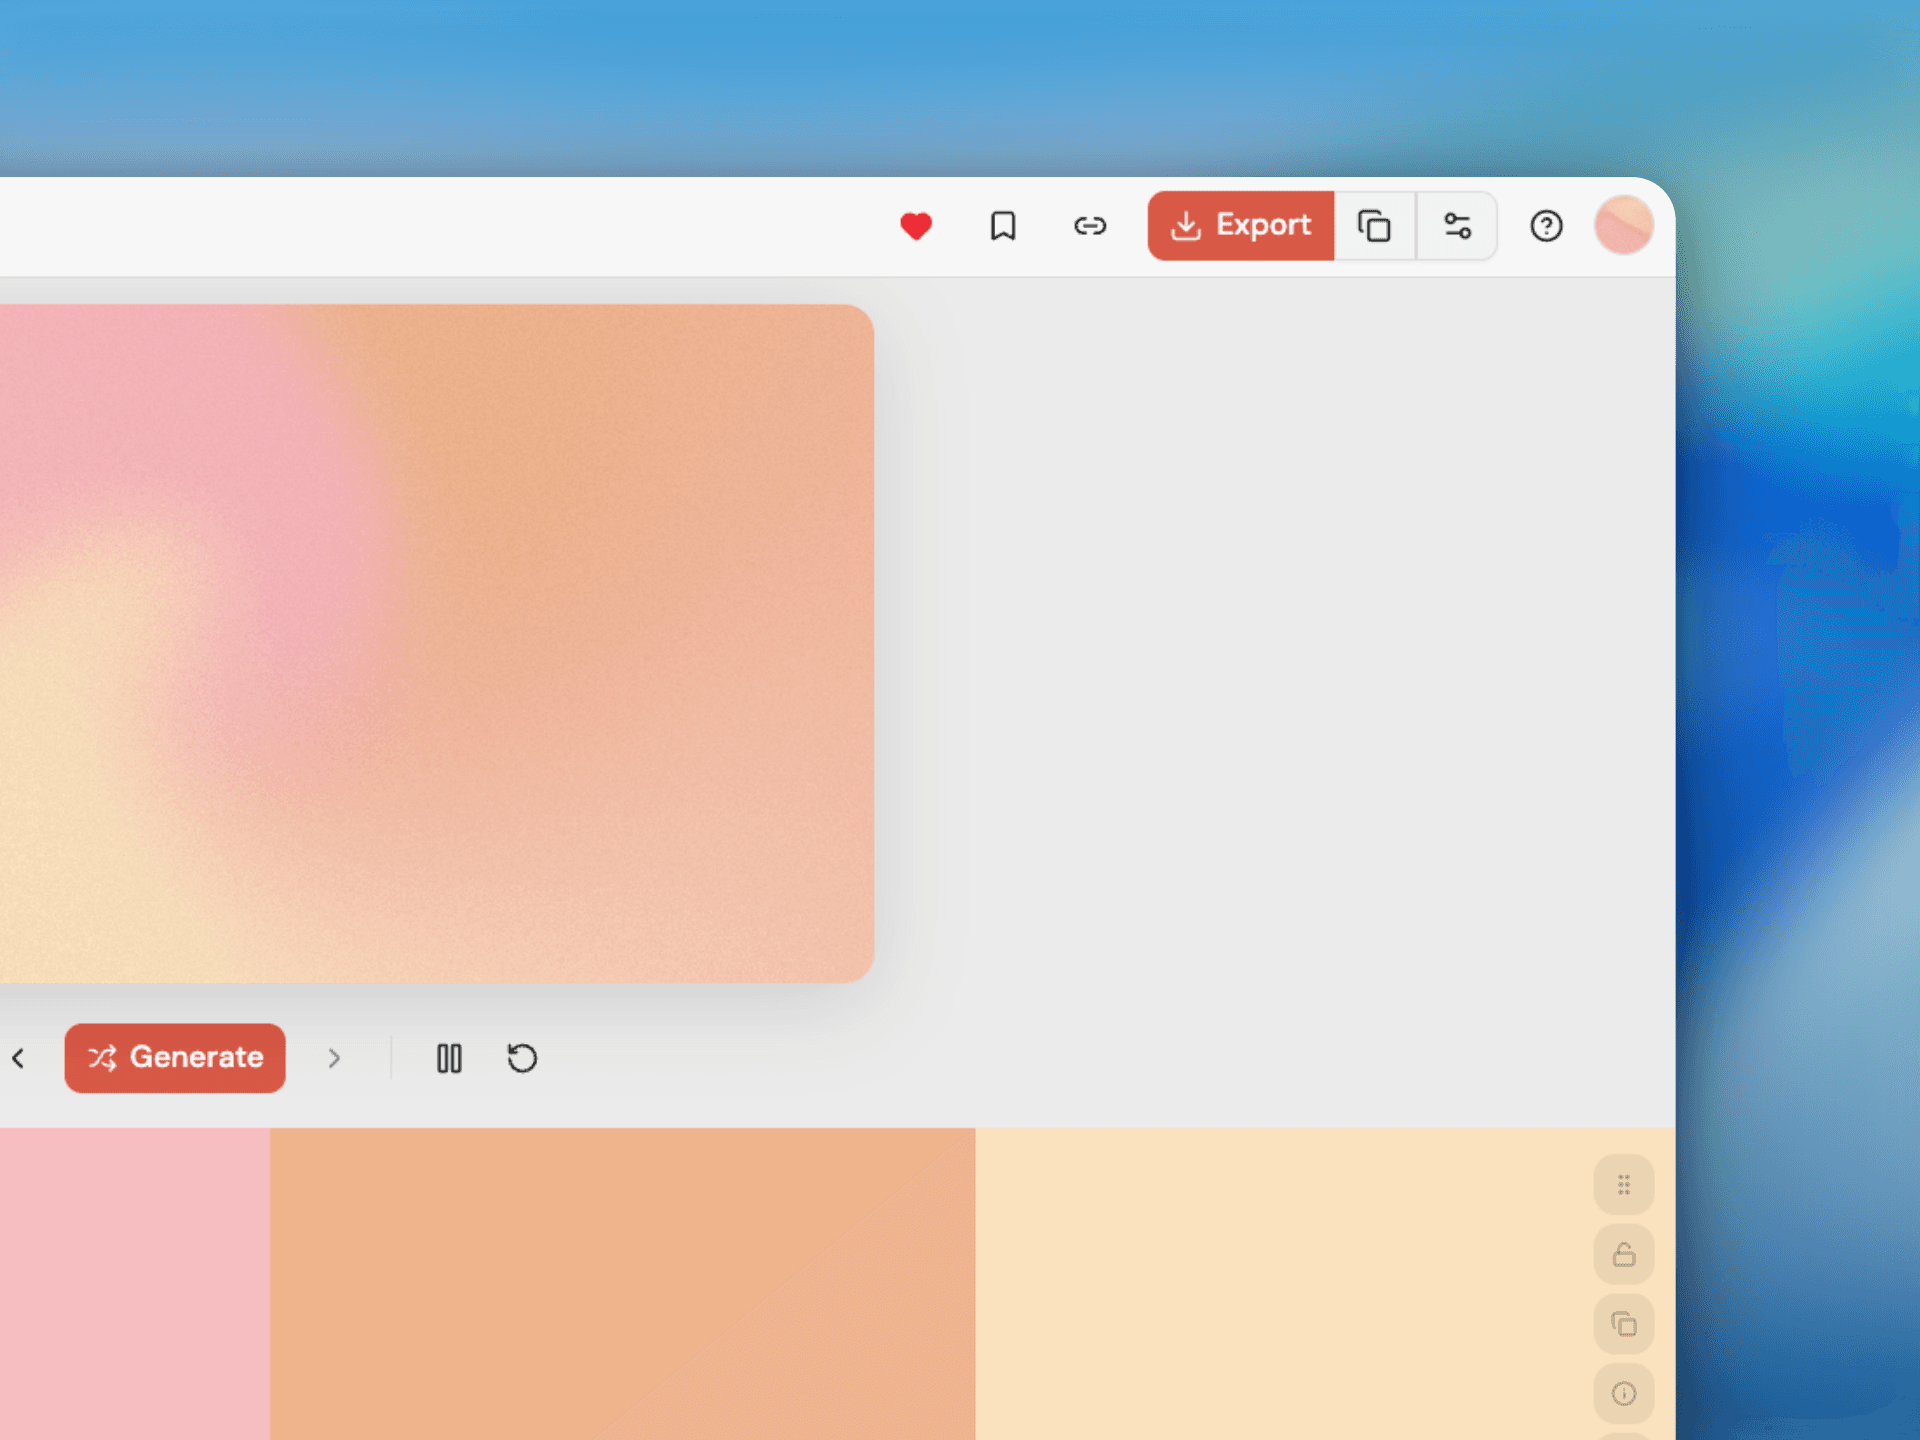Generate a new palette
The height and width of the screenshot is (1440, 1920).
click(175, 1058)
